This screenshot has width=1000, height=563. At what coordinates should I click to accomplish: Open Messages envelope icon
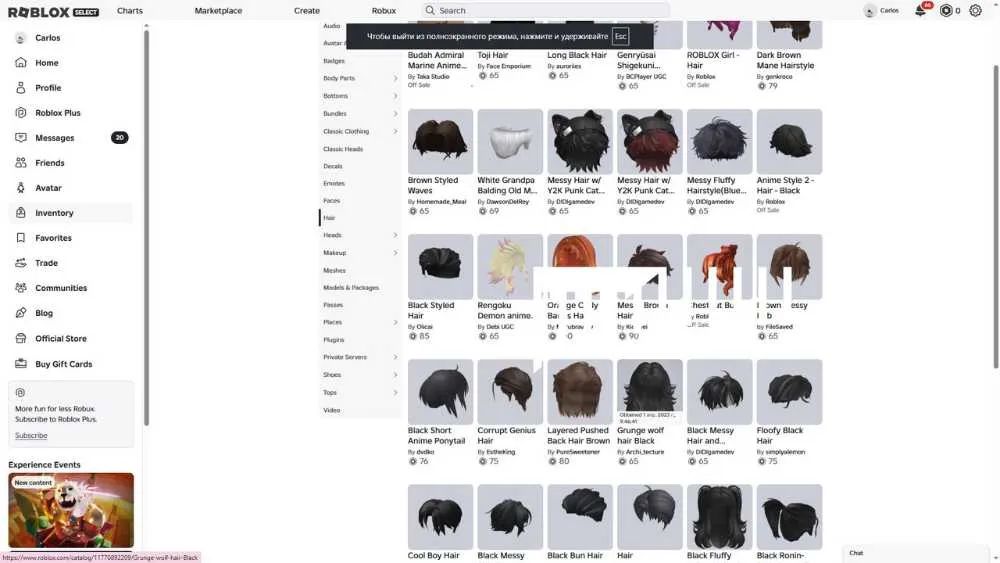tap(21, 137)
